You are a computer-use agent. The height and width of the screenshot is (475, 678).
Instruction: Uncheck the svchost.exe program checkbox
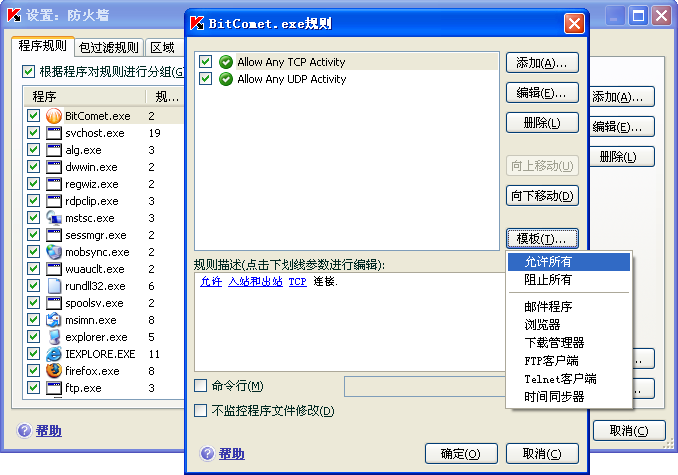[x=33, y=132]
